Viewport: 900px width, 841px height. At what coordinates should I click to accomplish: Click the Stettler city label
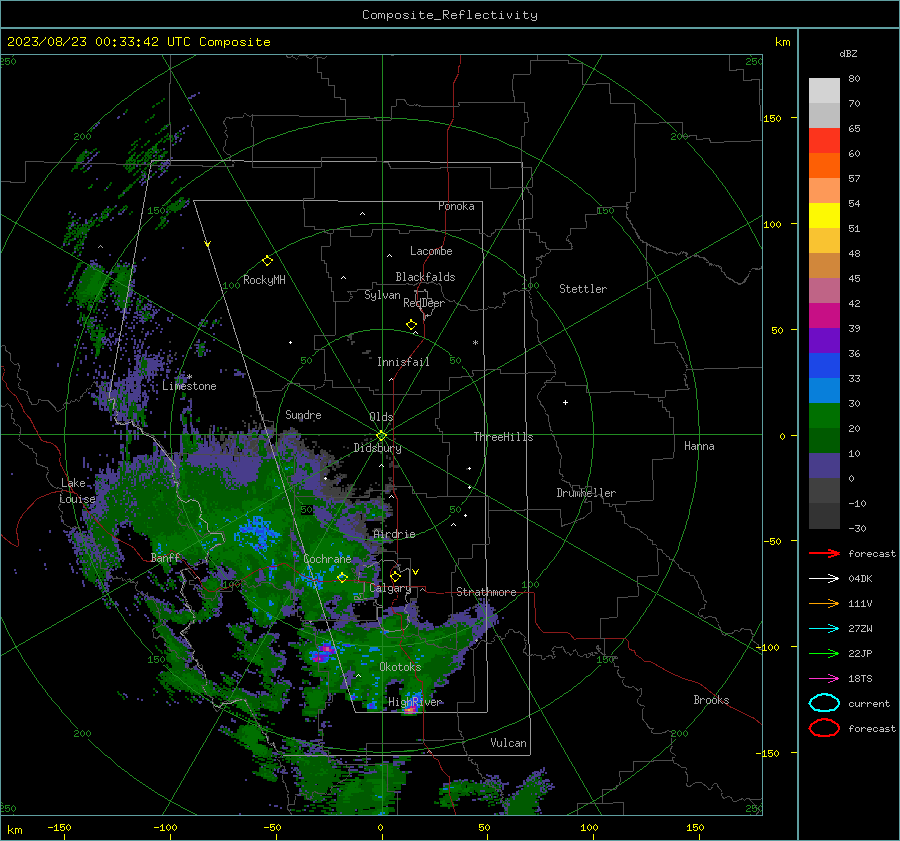tap(583, 289)
